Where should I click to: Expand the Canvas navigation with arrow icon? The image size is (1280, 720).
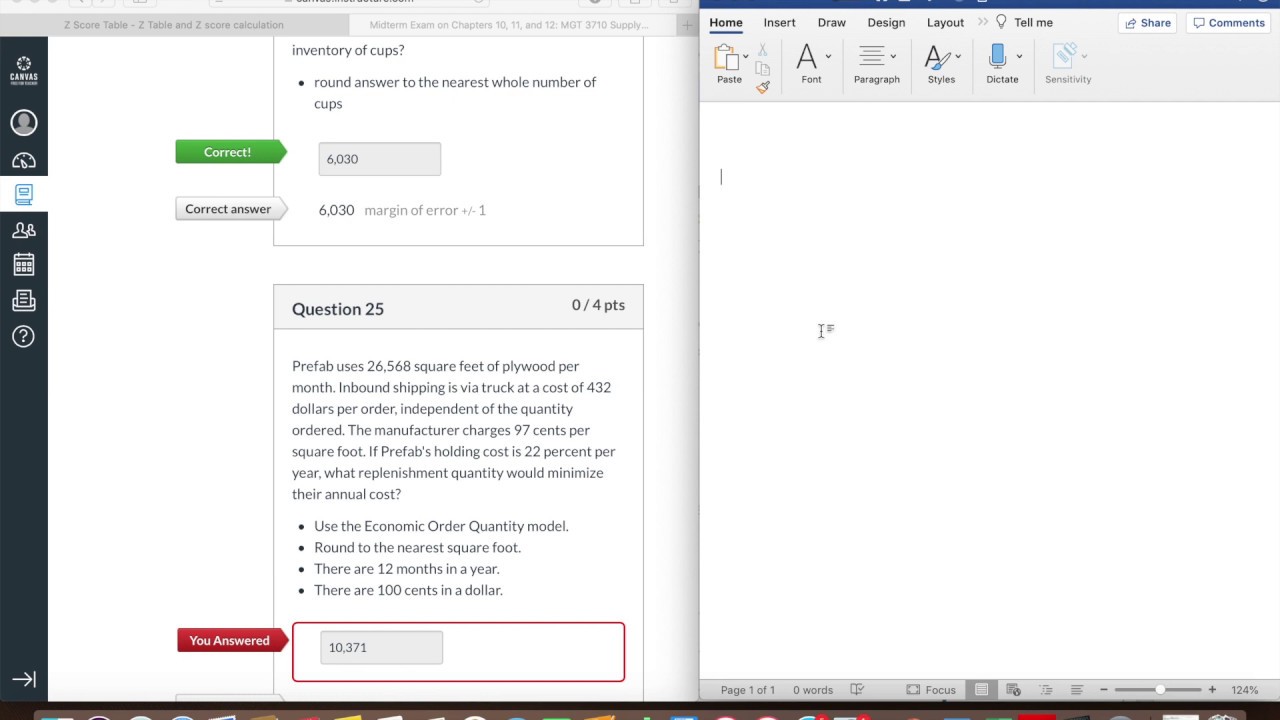(x=24, y=679)
